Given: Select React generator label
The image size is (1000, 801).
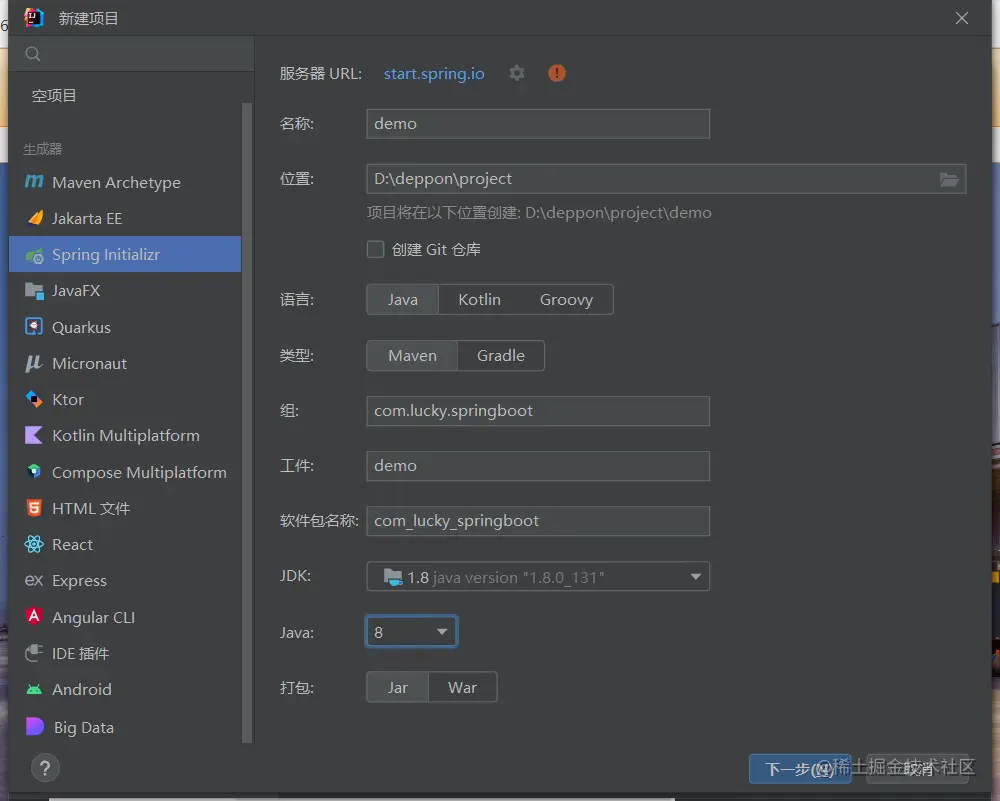Looking at the screenshot, I should point(72,545).
